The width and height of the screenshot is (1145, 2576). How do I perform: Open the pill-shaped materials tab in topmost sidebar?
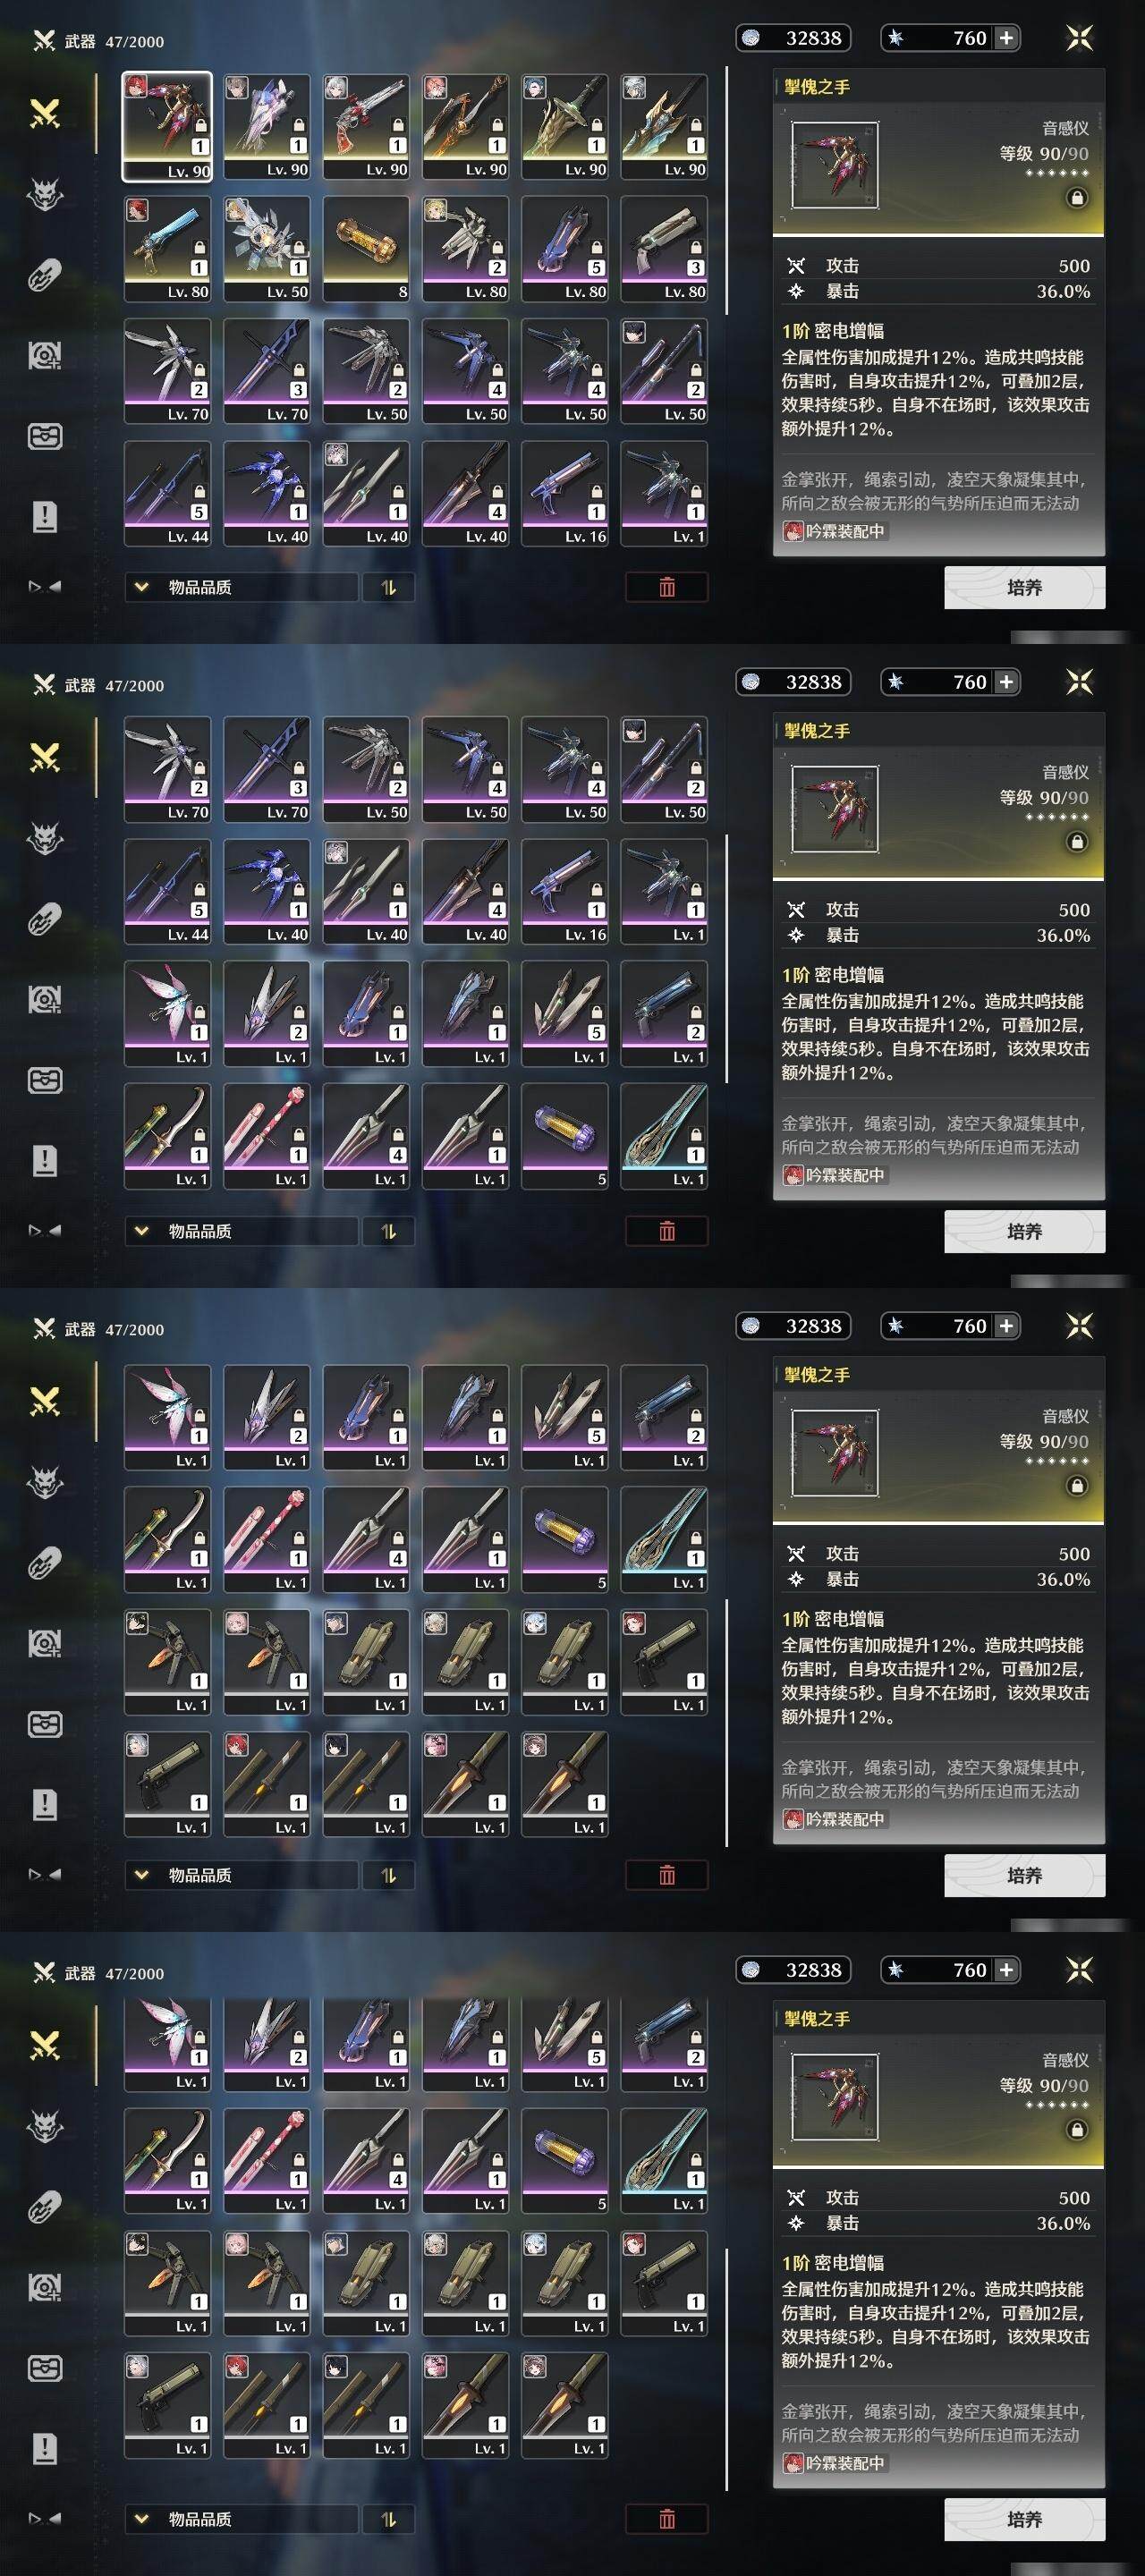pyautogui.click(x=45, y=275)
